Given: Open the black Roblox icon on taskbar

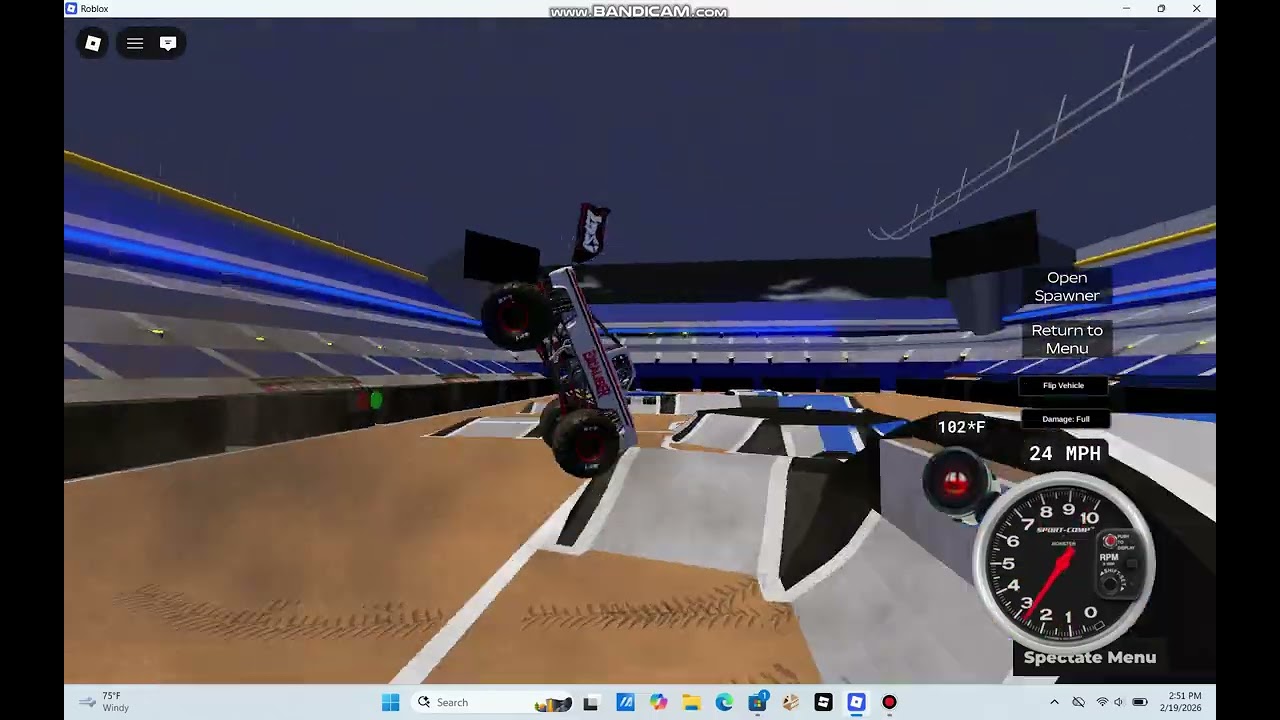Looking at the screenshot, I should point(823,702).
